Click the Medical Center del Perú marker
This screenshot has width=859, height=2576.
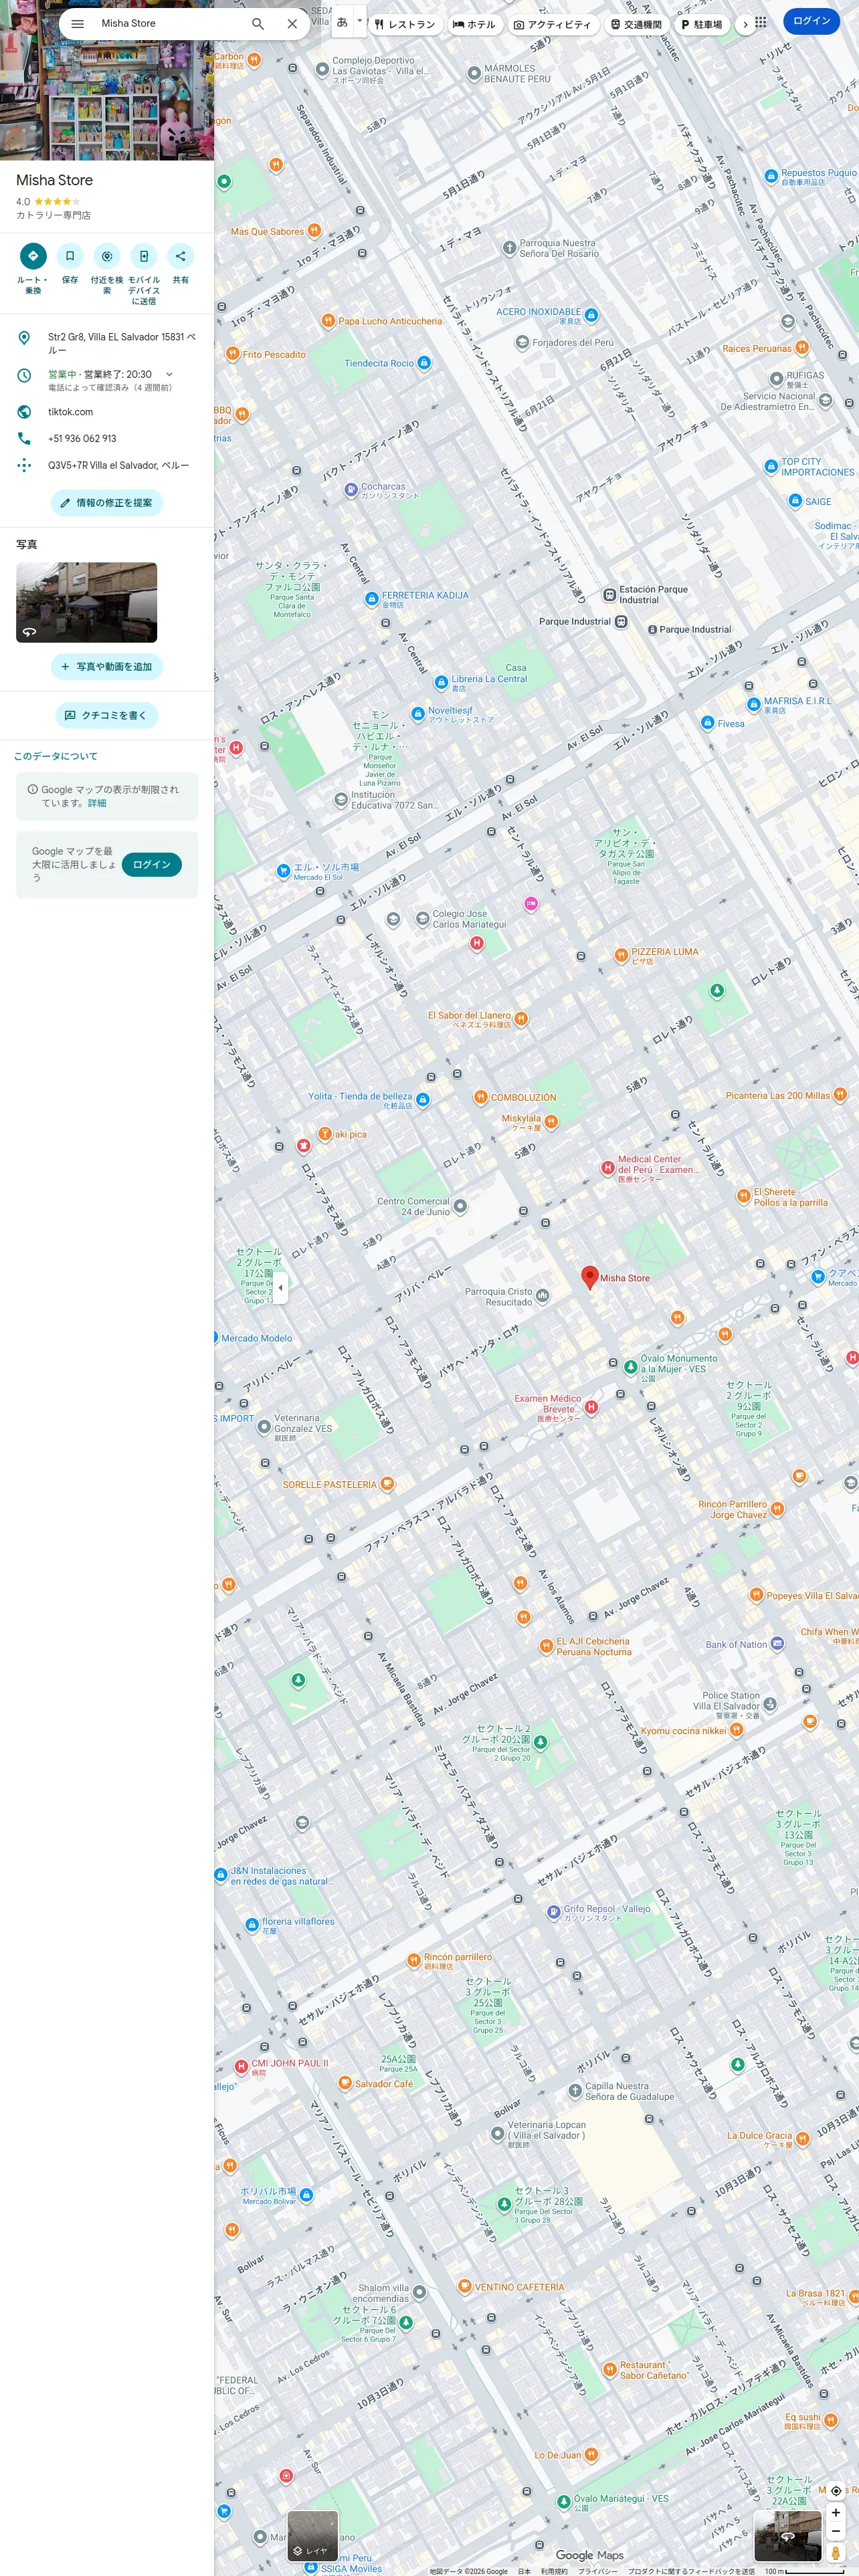(x=607, y=1167)
